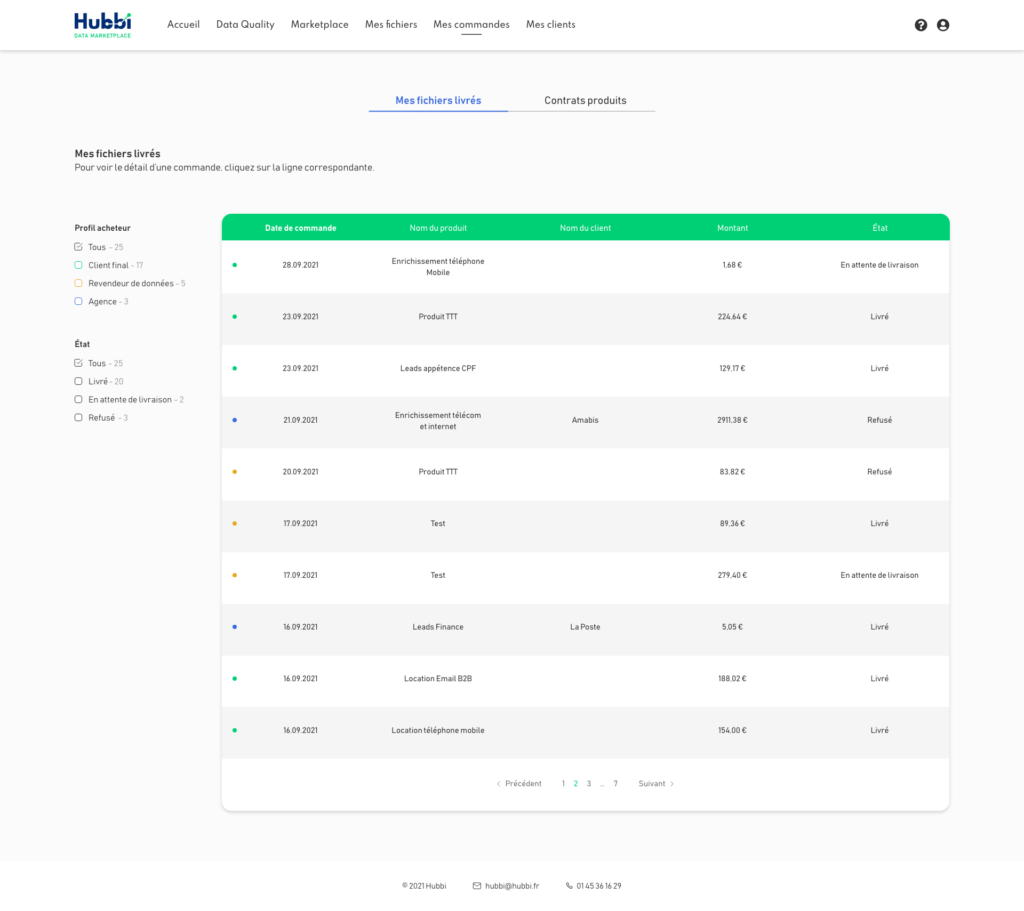1024x911 pixels.
Task: Click the date 28.09.2021
Action: click(300, 265)
